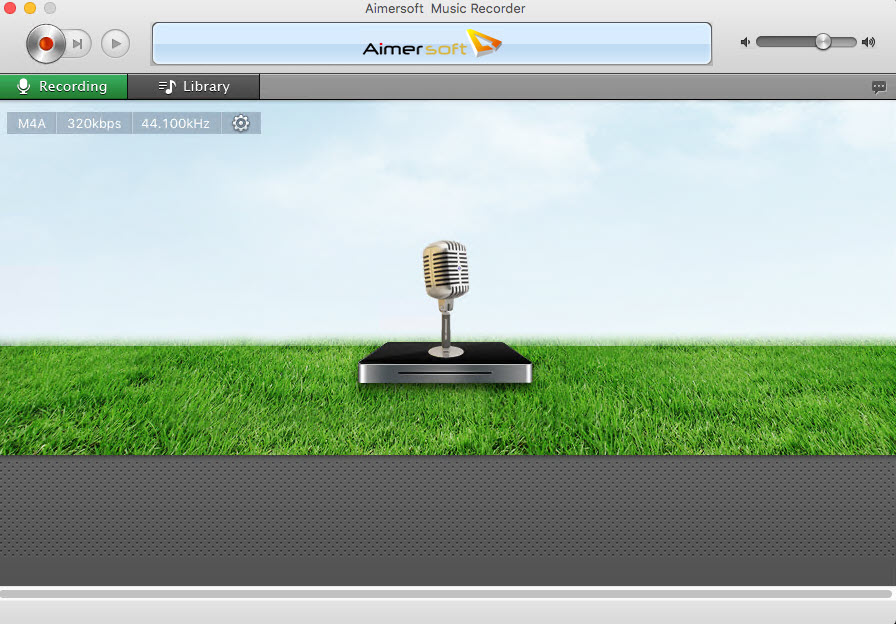The width and height of the screenshot is (896, 624).
Task: Open recording settings via gear icon
Action: tap(241, 123)
